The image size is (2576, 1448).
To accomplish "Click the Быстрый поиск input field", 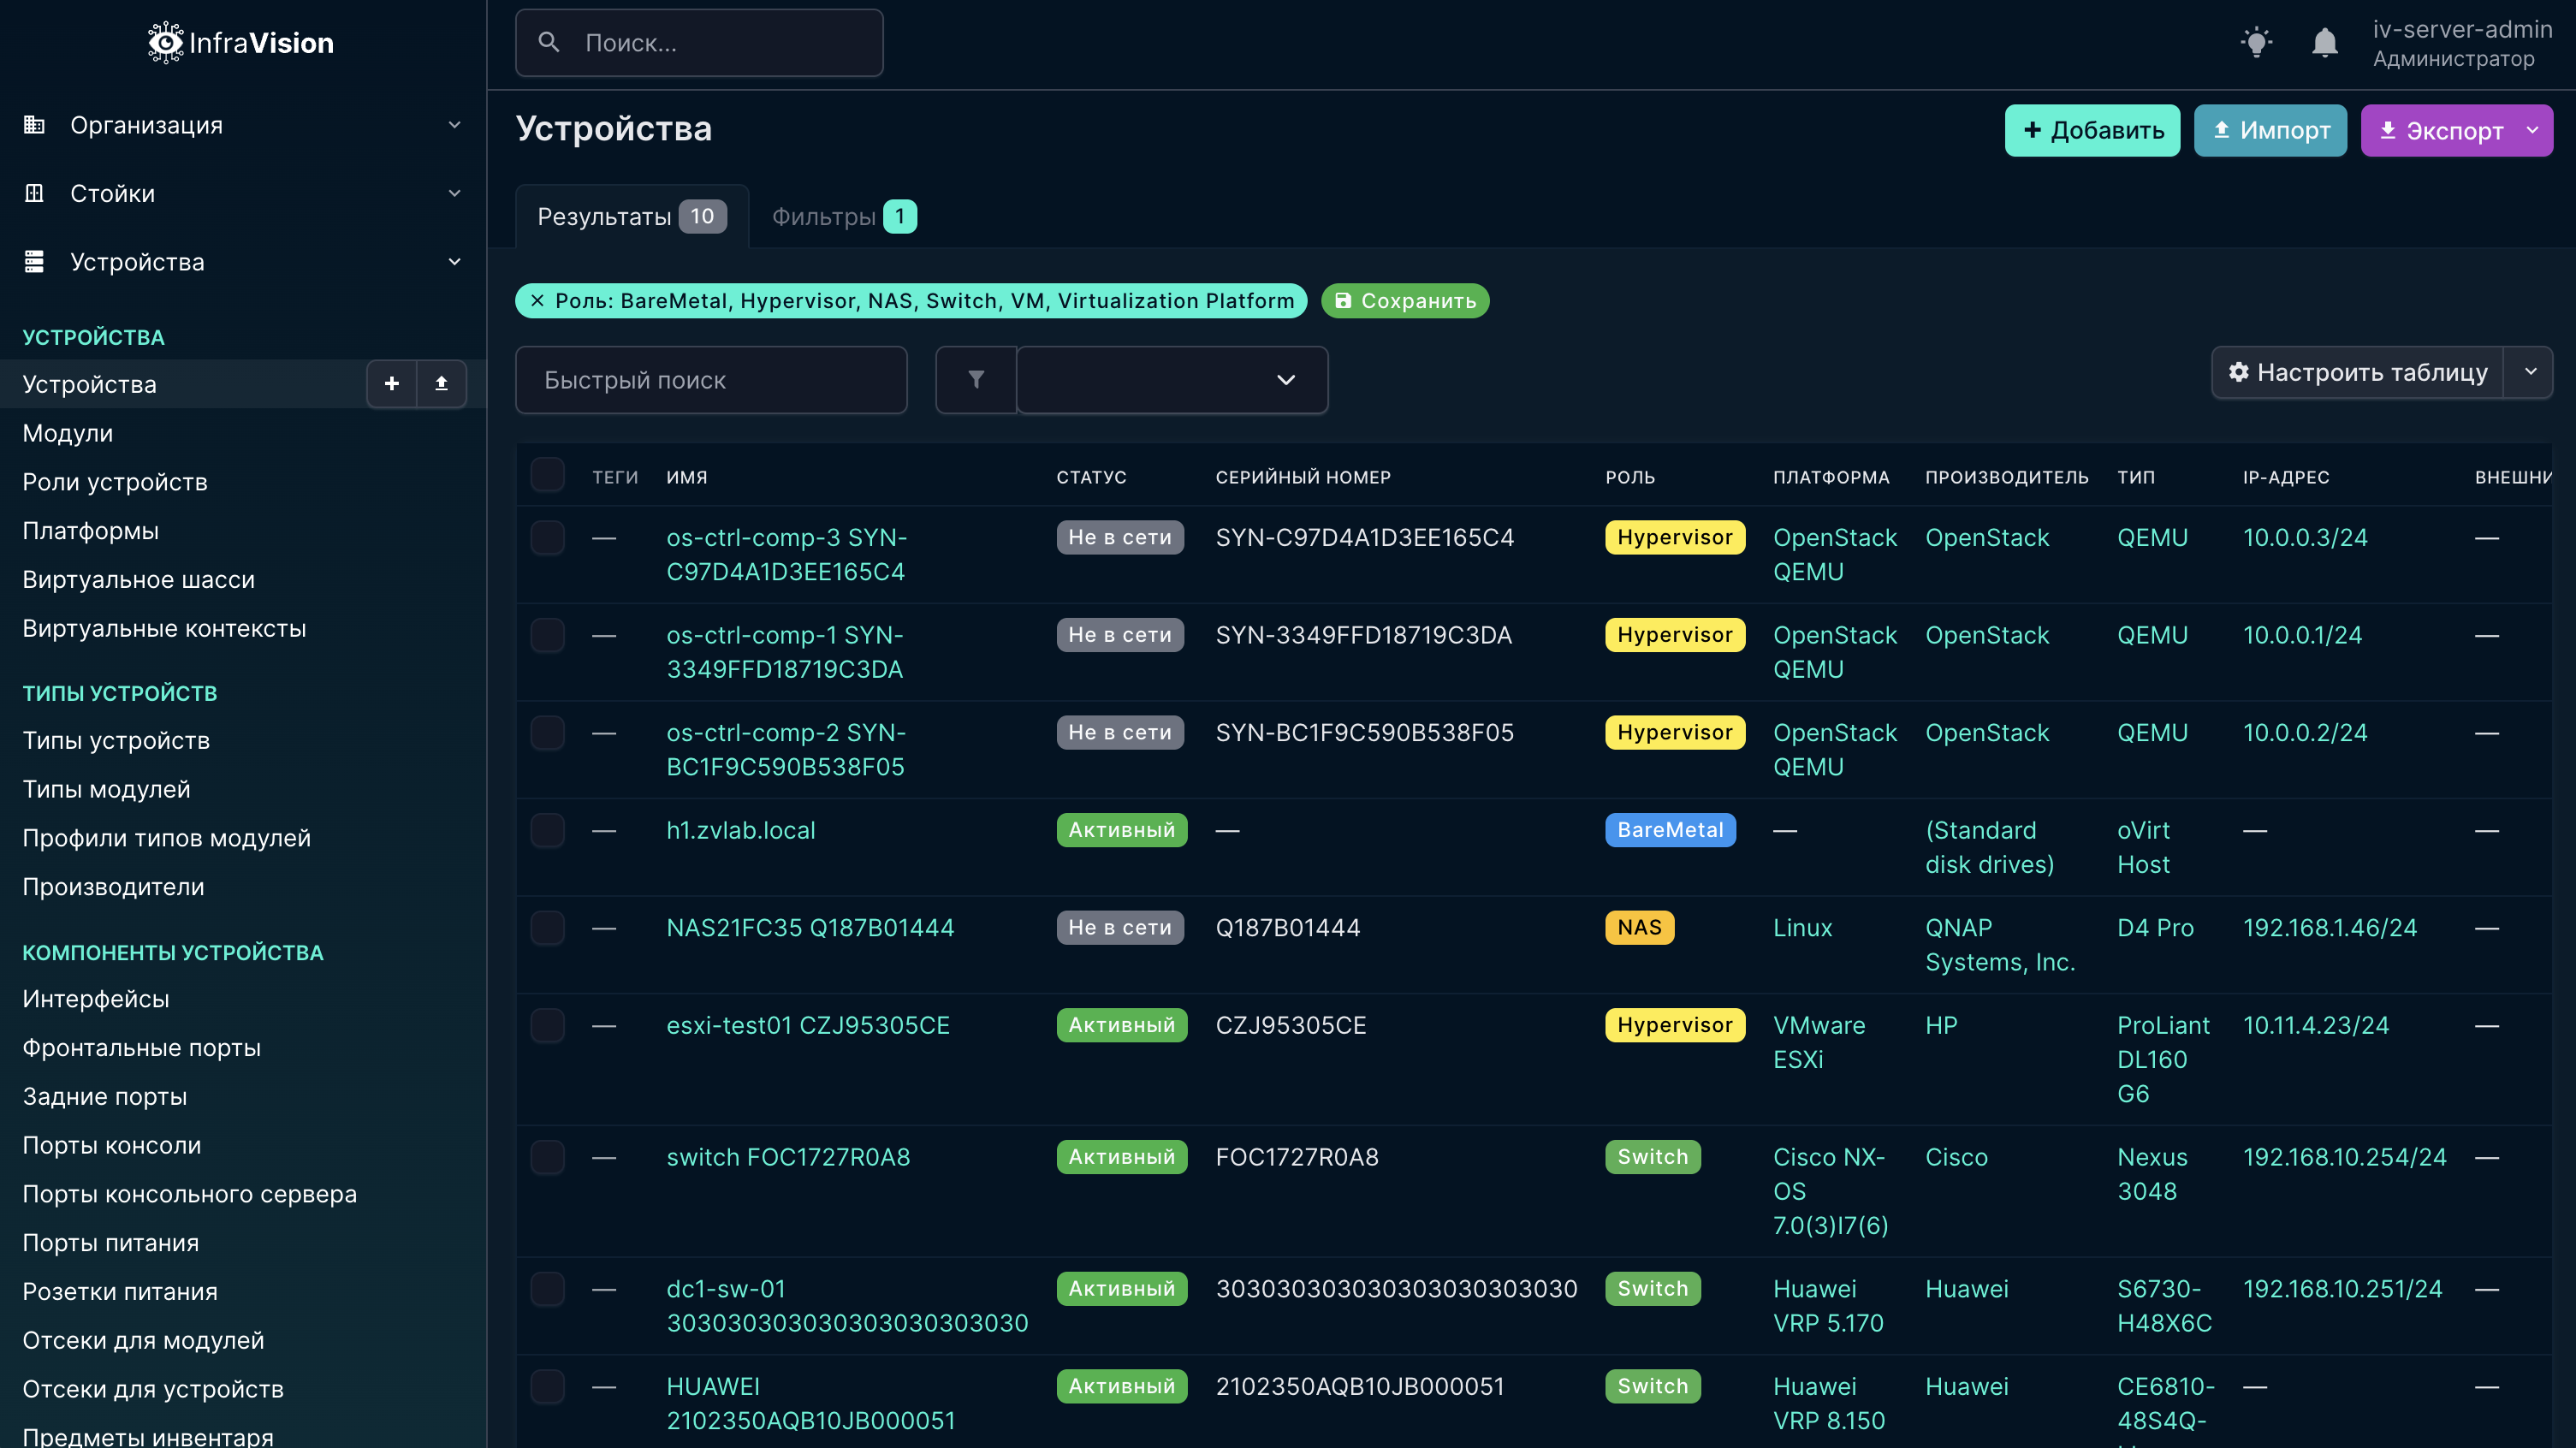I will click(710, 380).
